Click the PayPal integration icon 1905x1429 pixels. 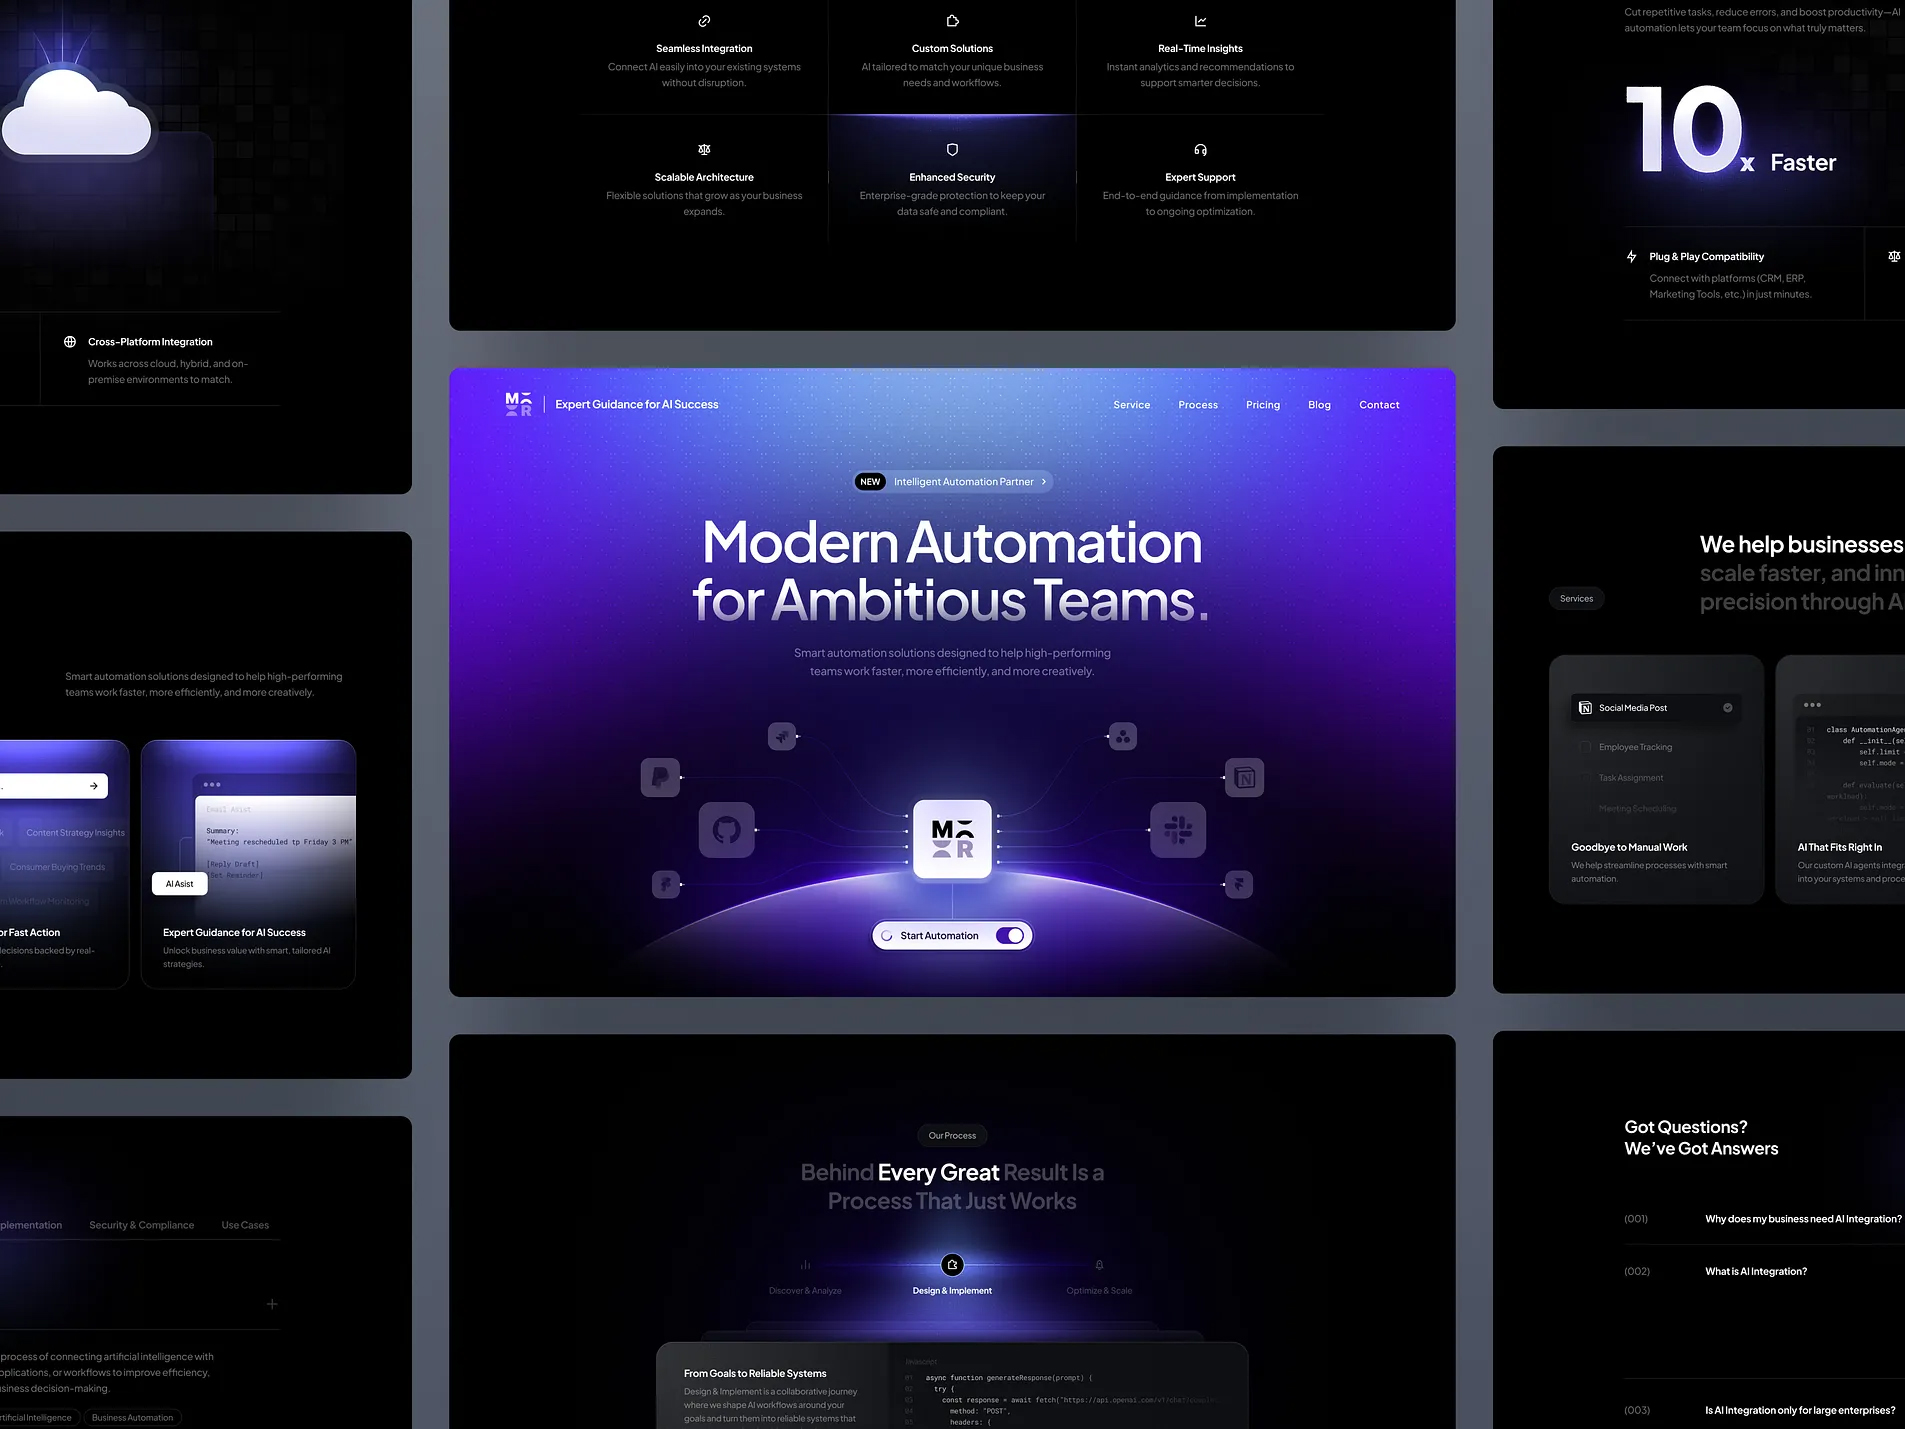pyautogui.click(x=660, y=777)
